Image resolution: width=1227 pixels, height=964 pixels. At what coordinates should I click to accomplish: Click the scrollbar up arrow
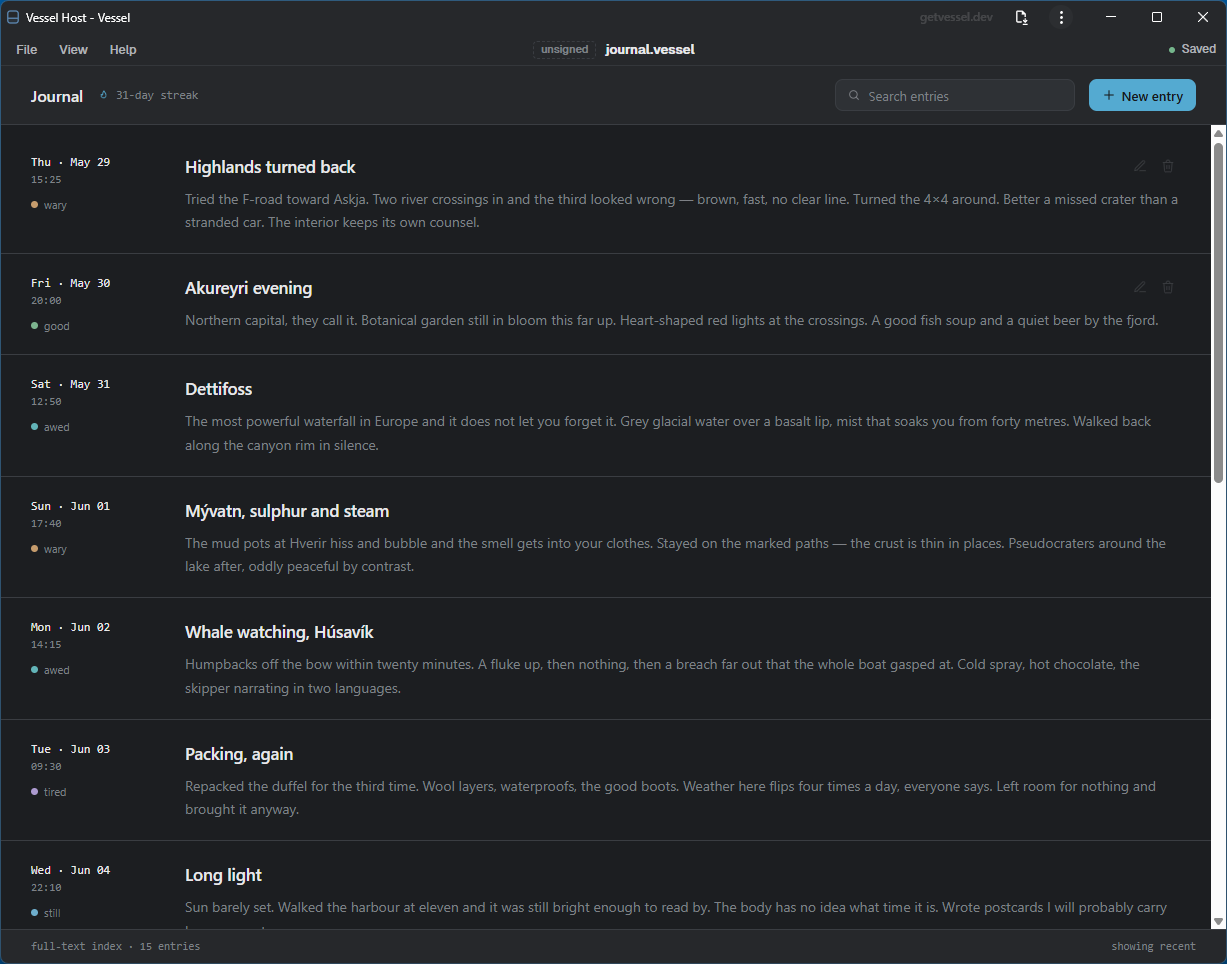pos(1218,133)
